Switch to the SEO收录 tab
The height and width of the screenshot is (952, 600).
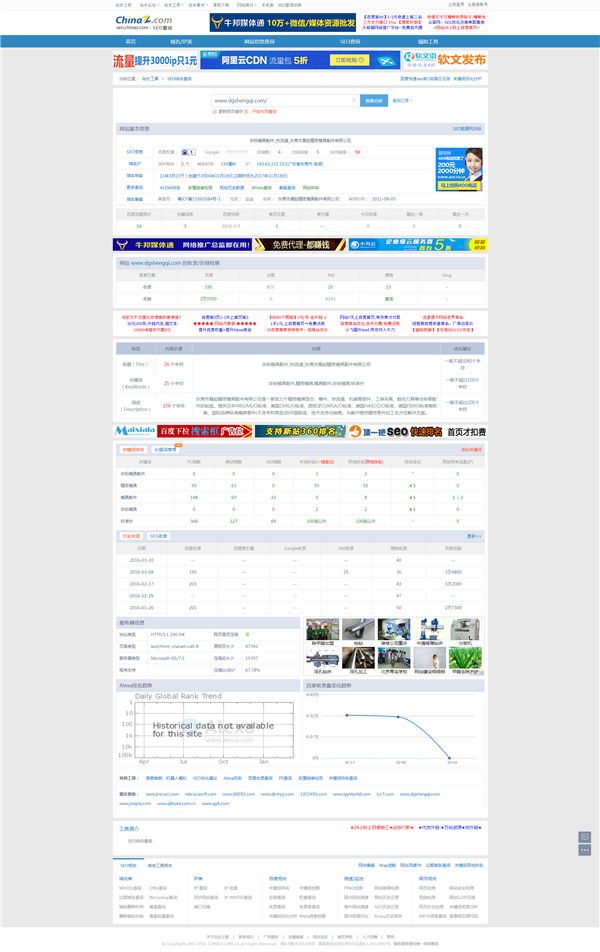(159, 536)
